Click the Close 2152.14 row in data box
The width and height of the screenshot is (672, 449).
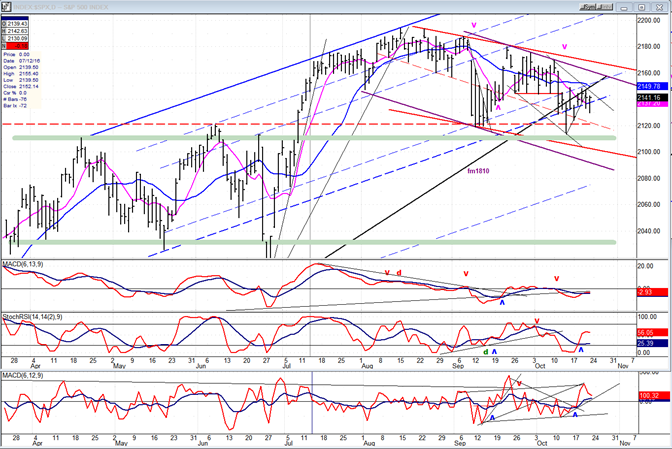point(21,87)
